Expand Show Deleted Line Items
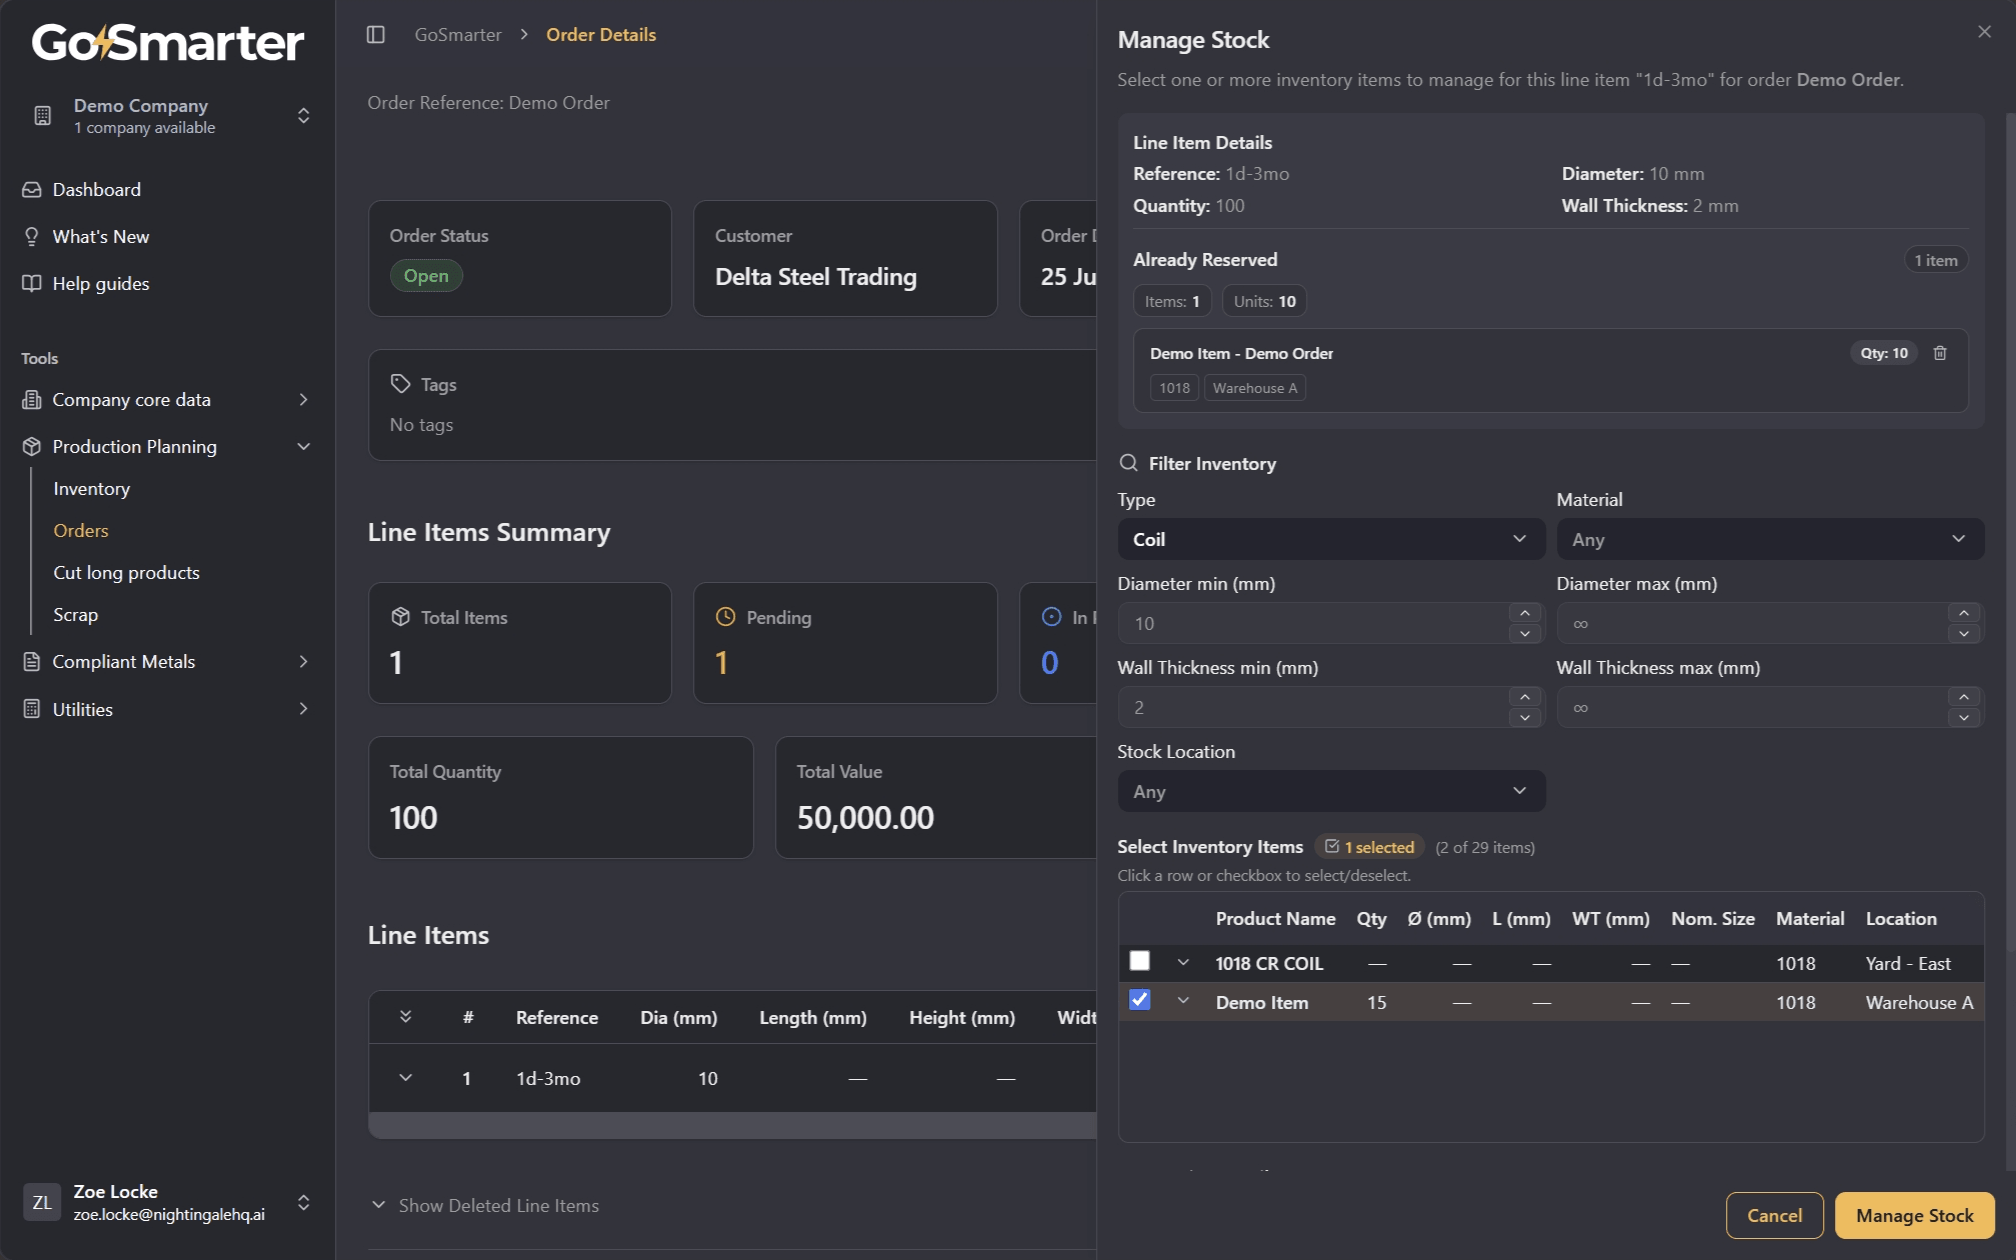This screenshot has width=2016, height=1260. tap(486, 1206)
